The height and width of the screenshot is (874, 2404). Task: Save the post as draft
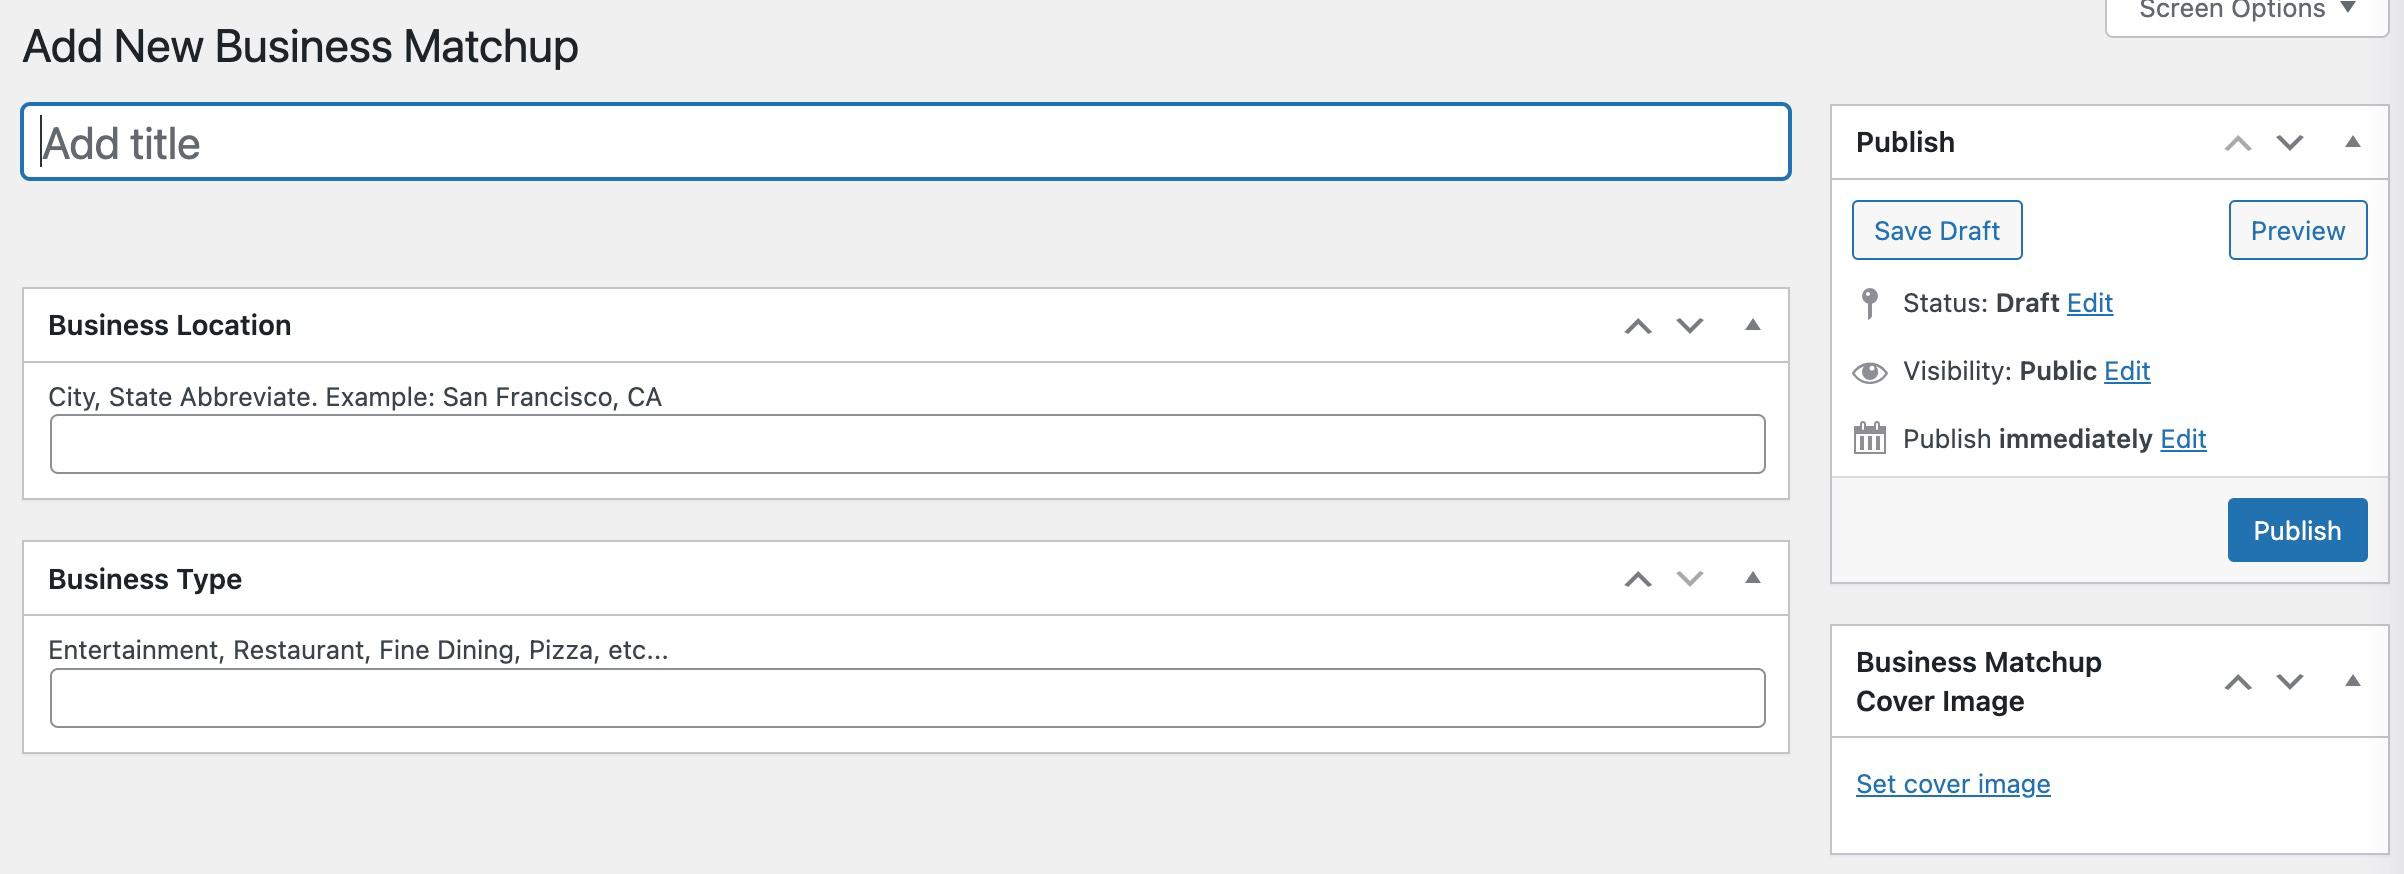coord(1937,230)
